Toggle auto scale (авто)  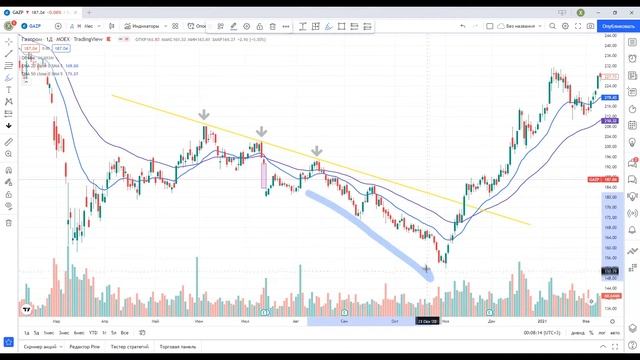pyautogui.click(x=615, y=333)
